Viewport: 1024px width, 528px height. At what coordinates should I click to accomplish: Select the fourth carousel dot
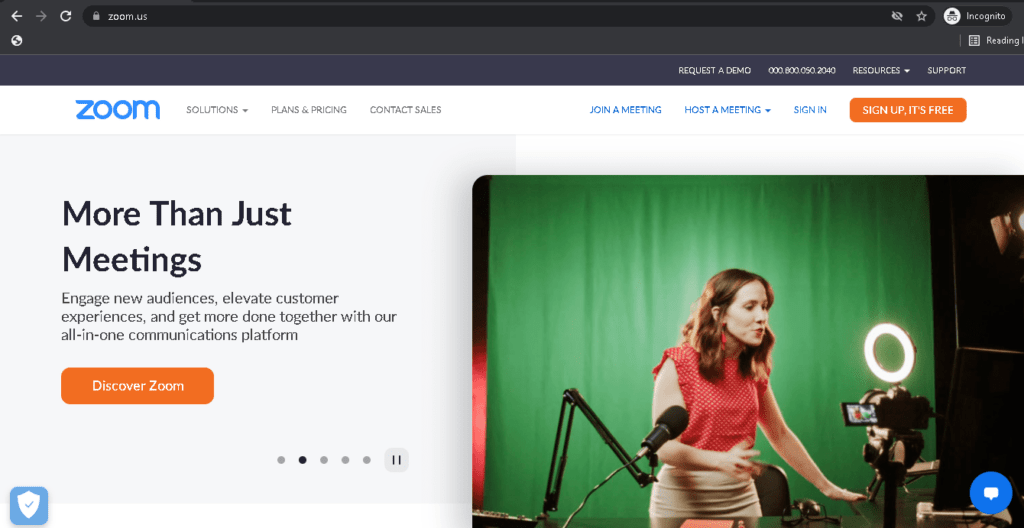point(345,460)
